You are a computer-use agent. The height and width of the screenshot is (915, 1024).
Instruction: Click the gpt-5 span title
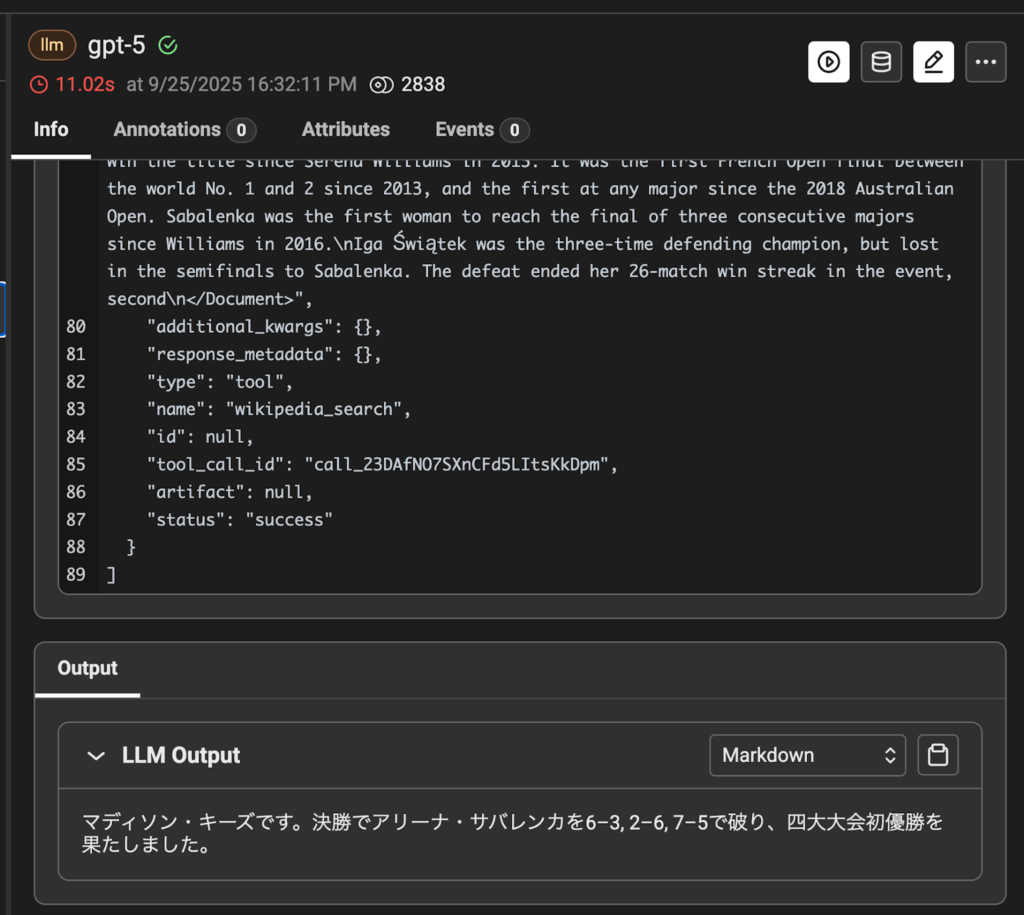[x=117, y=45]
